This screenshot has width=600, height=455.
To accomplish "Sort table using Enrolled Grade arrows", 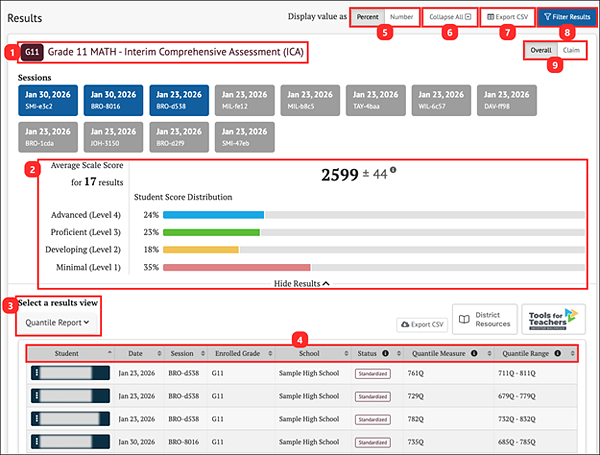I will [270, 353].
